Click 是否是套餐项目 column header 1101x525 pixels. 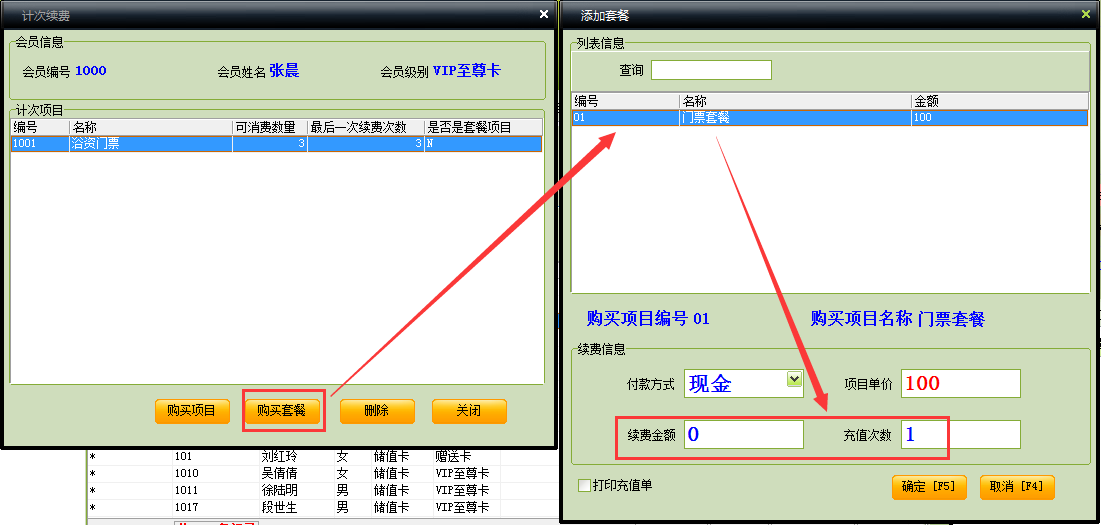pyautogui.click(x=483, y=127)
